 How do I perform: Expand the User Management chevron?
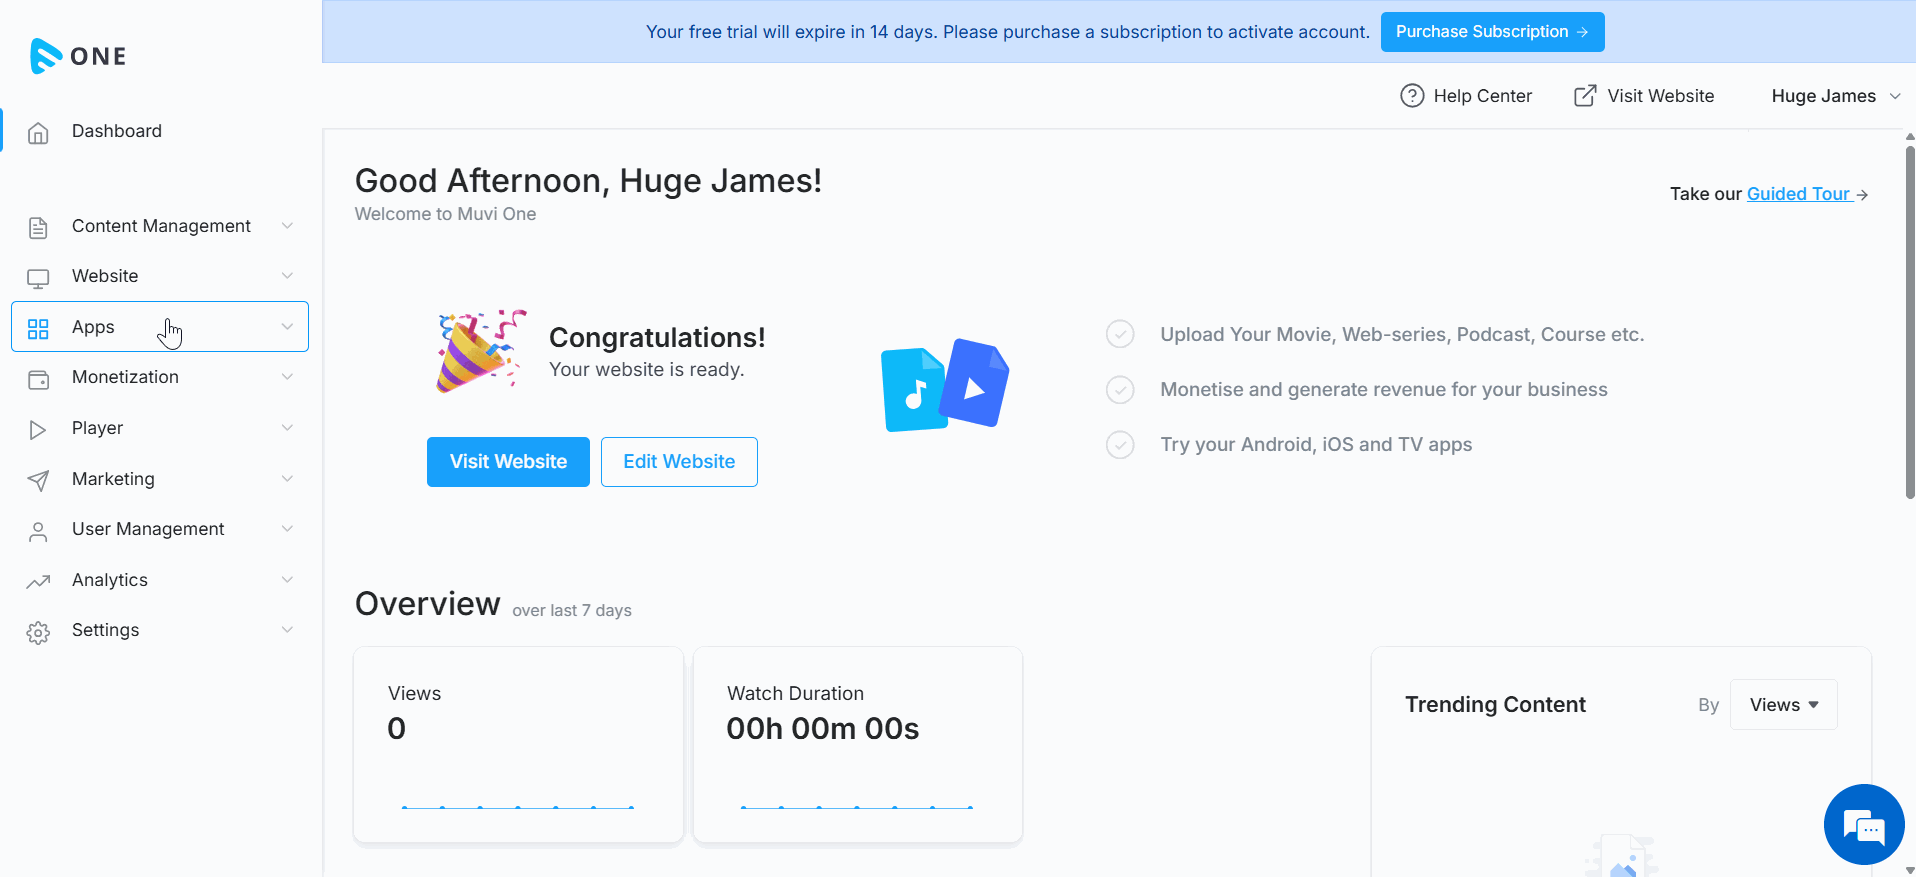point(287,529)
